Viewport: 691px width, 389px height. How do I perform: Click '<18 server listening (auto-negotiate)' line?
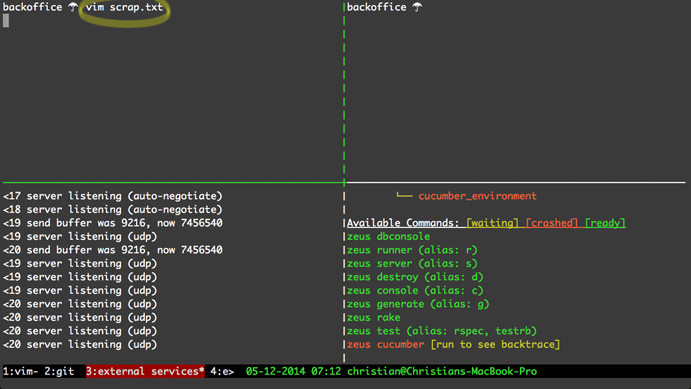point(113,209)
